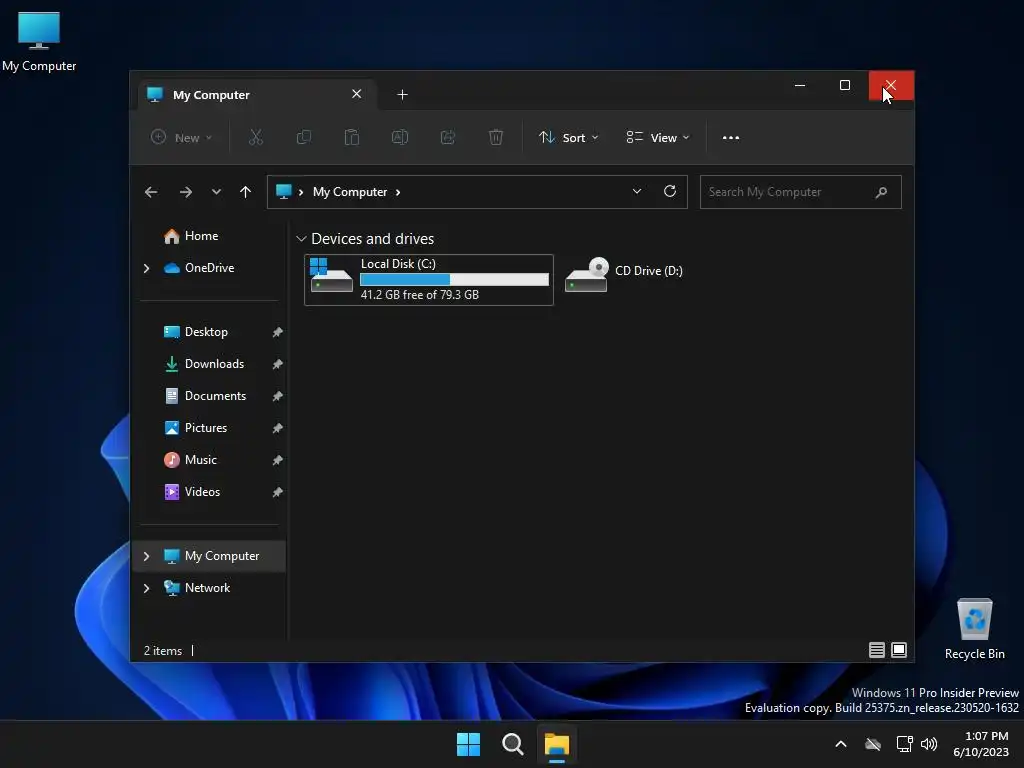This screenshot has height=768, width=1024.
Task: Select My Computer in navigation pane
Action: click(x=211, y=556)
